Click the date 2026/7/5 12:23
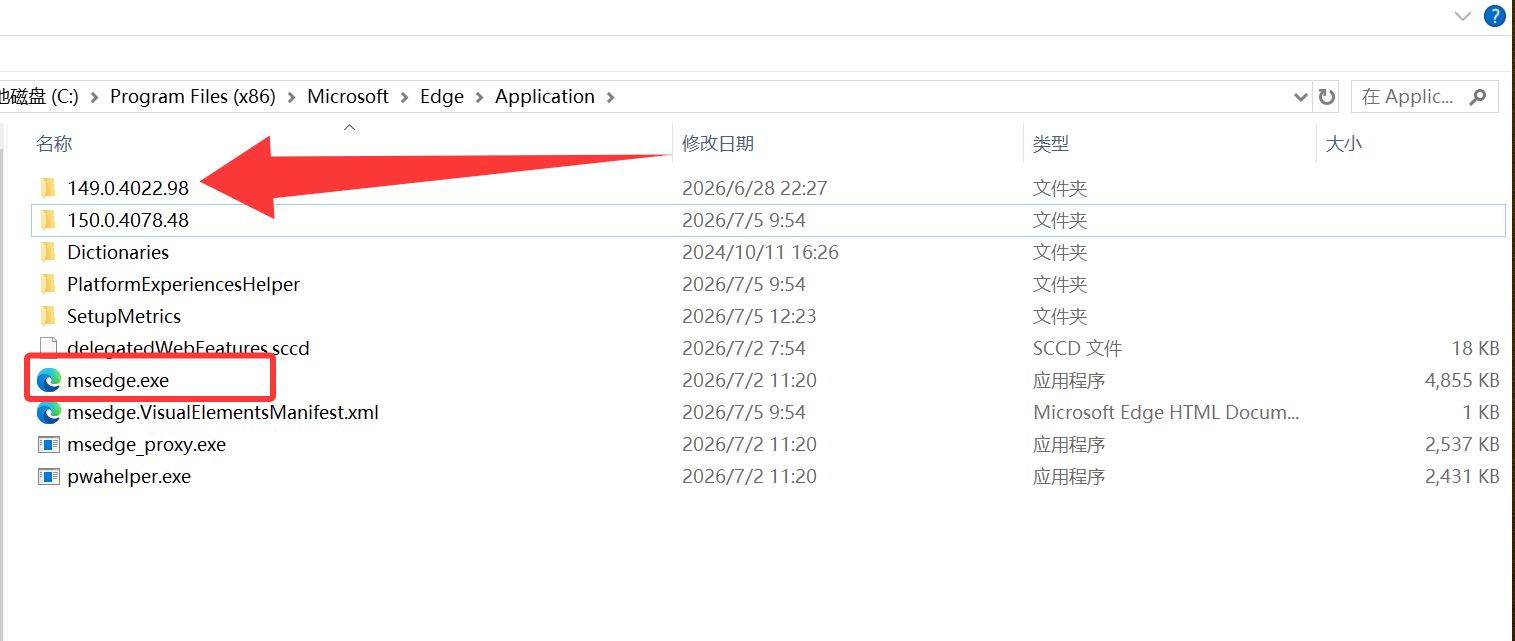This screenshot has width=1515, height=641. pyautogui.click(x=749, y=316)
